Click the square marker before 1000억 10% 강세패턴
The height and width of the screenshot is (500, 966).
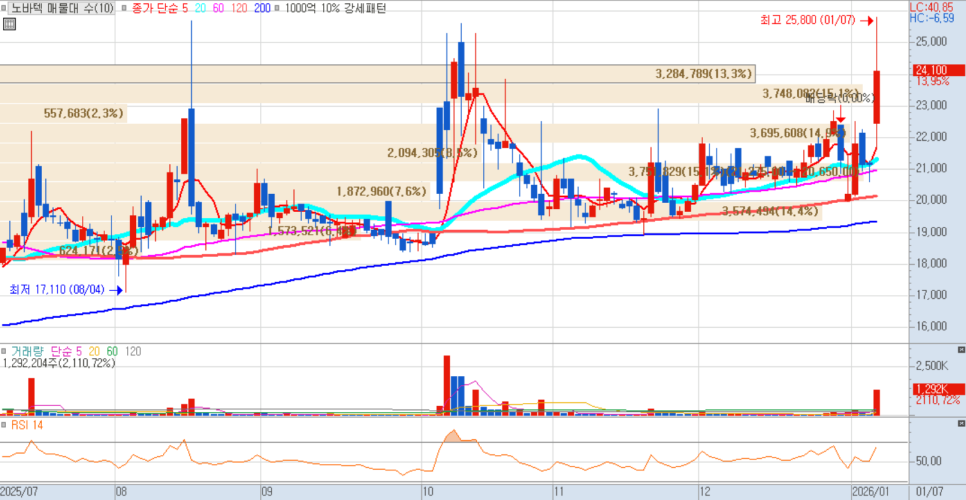[x=277, y=8]
